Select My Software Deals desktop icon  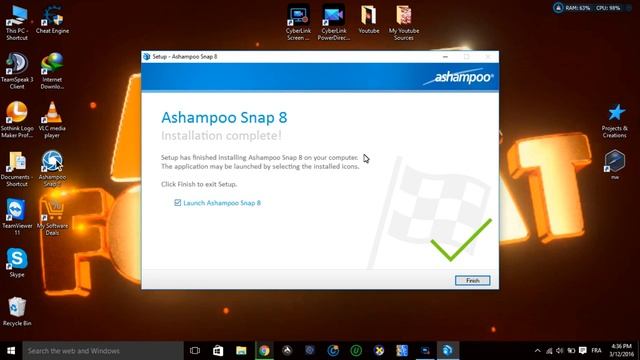click(x=52, y=218)
